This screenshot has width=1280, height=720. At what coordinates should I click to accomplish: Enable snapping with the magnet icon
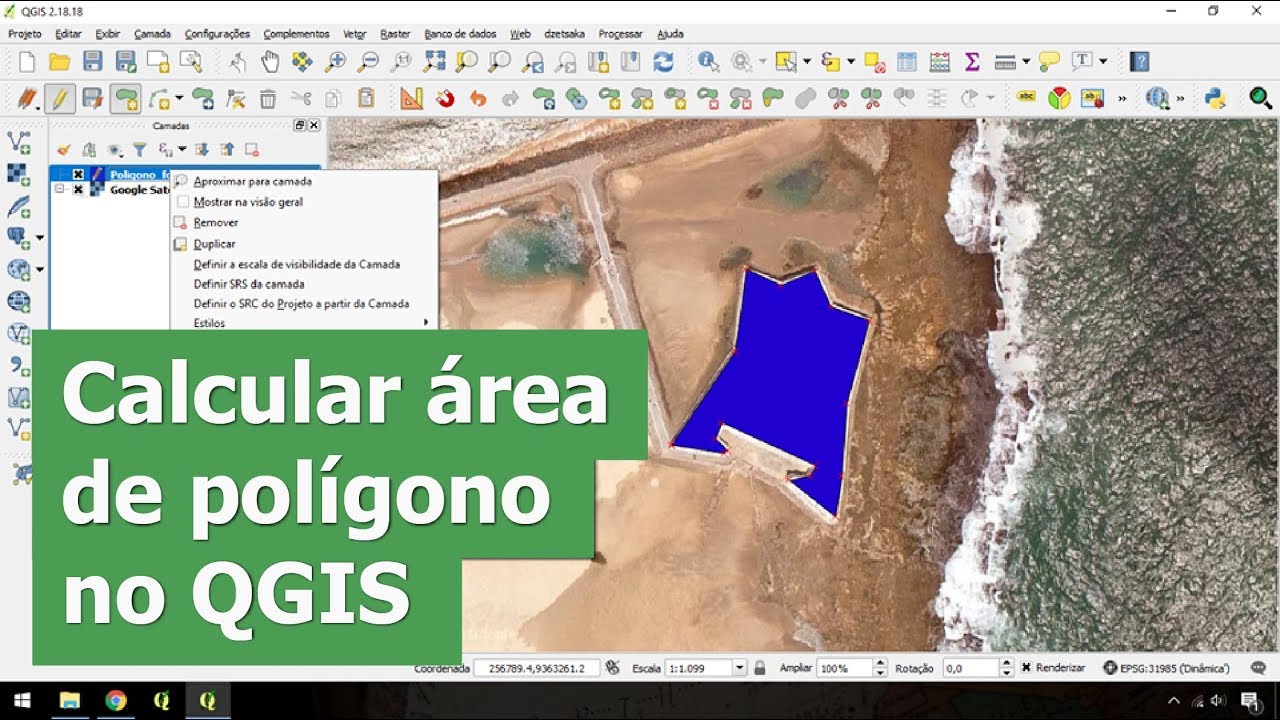(x=445, y=98)
